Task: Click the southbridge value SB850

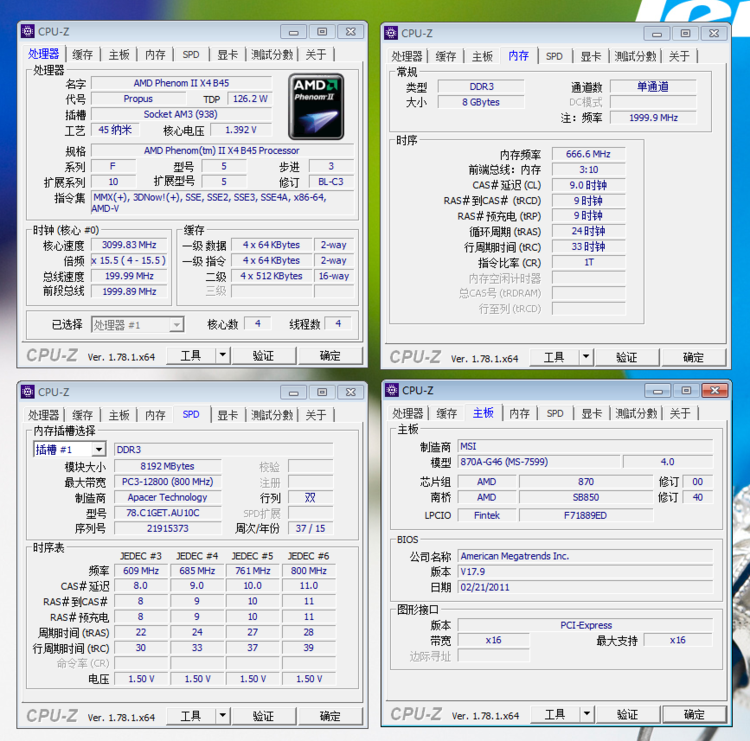Action: [x=586, y=497]
